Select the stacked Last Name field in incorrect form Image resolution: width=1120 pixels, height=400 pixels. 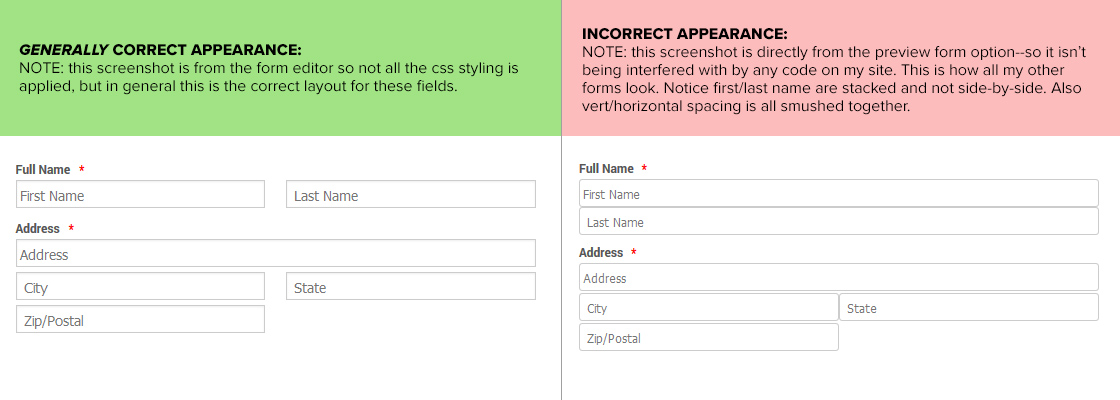(838, 221)
